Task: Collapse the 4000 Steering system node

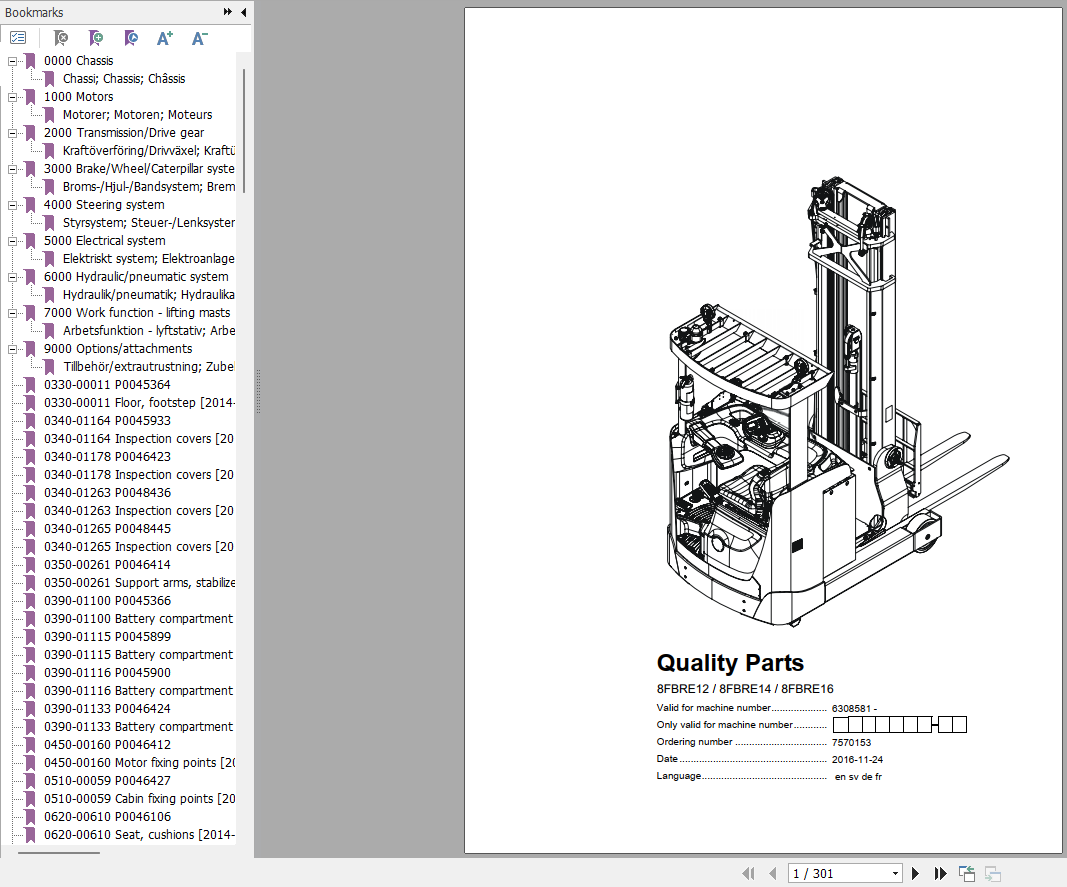Action: (x=12, y=205)
